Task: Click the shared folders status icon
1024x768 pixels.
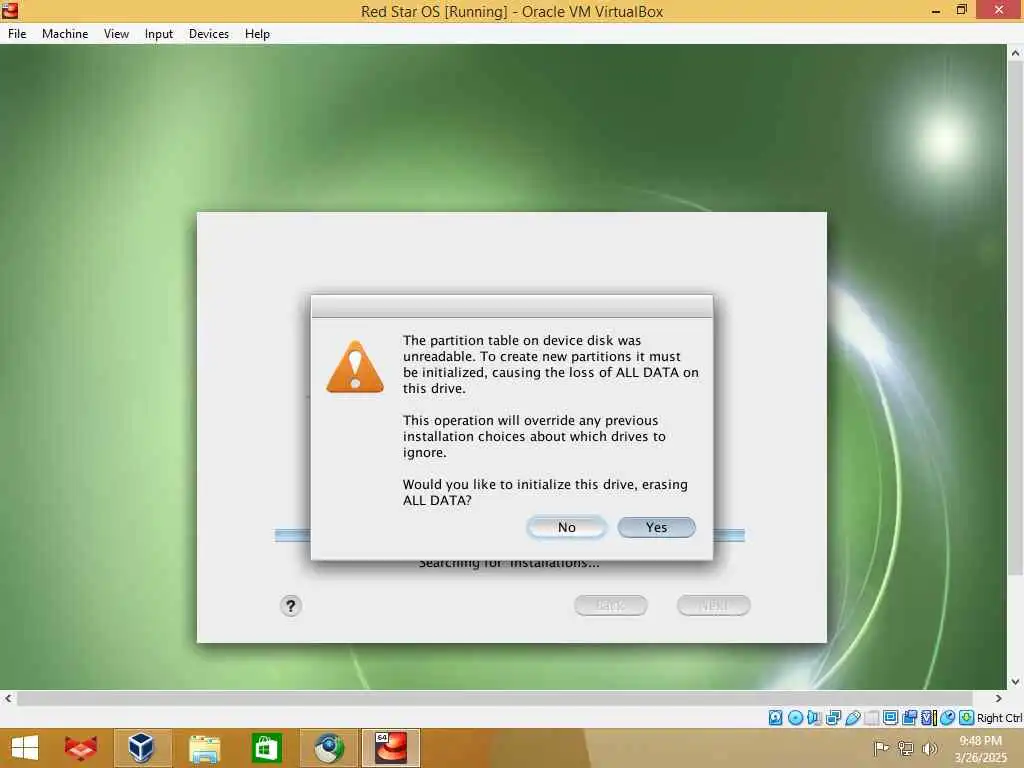Action: 871,718
